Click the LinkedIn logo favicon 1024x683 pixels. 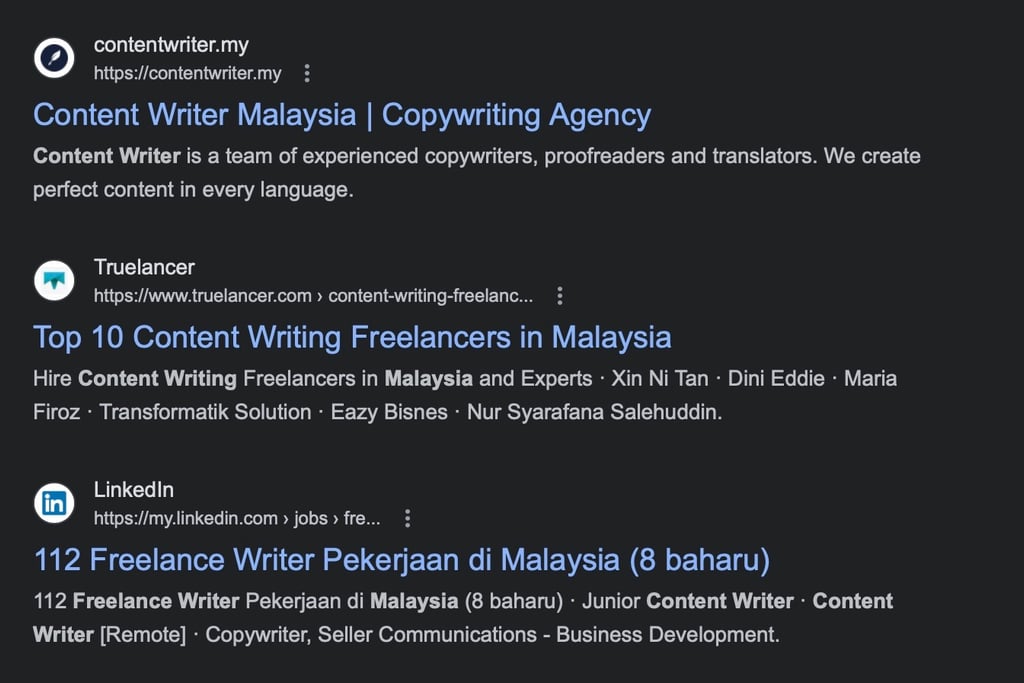point(54,503)
